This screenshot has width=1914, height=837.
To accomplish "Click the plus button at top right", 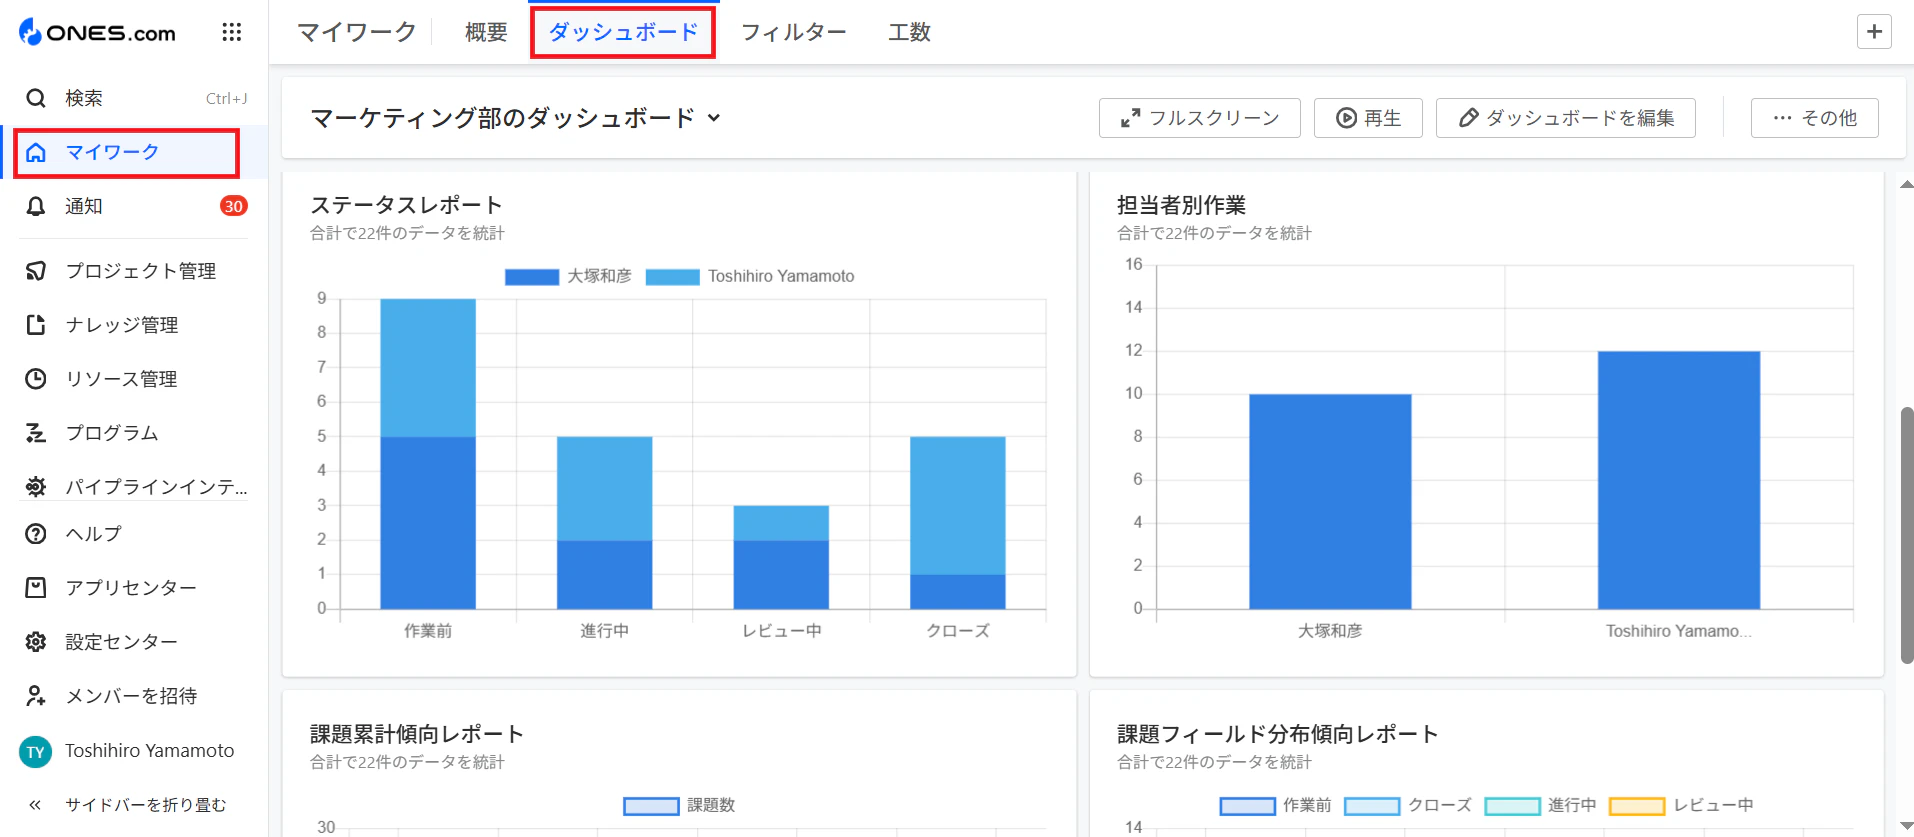I will point(1874,32).
